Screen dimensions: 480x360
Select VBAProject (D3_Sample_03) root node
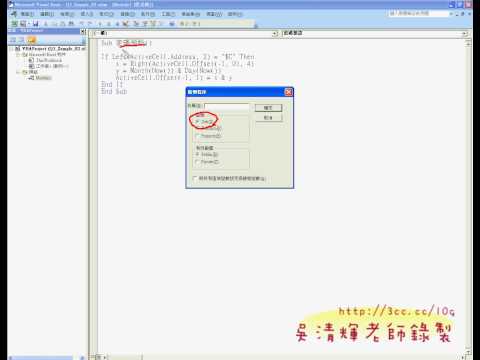(51, 49)
